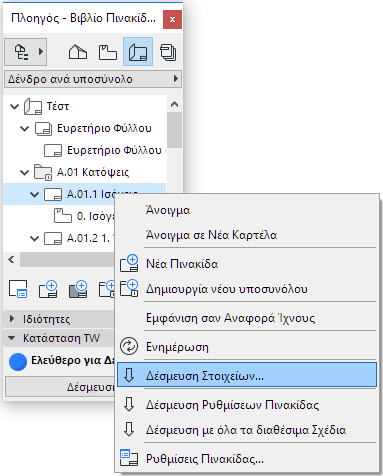Screen dimensions: 383x476
Task: Switch to View Map icon
Action: (108, 52)
